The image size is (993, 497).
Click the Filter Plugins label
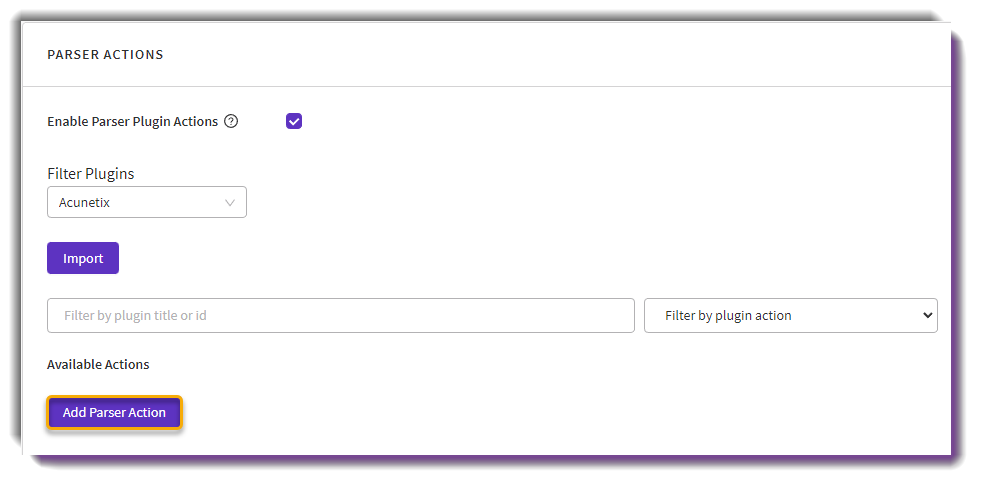pos(91,173)
